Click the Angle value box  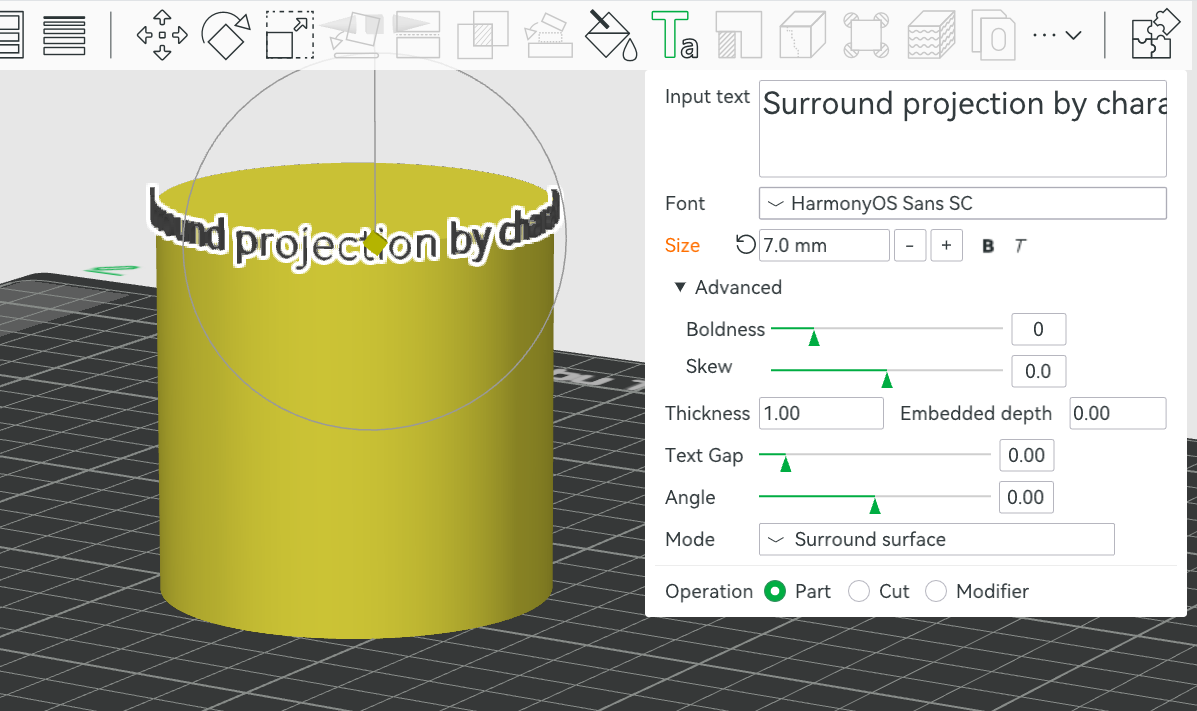[1027, 497]
